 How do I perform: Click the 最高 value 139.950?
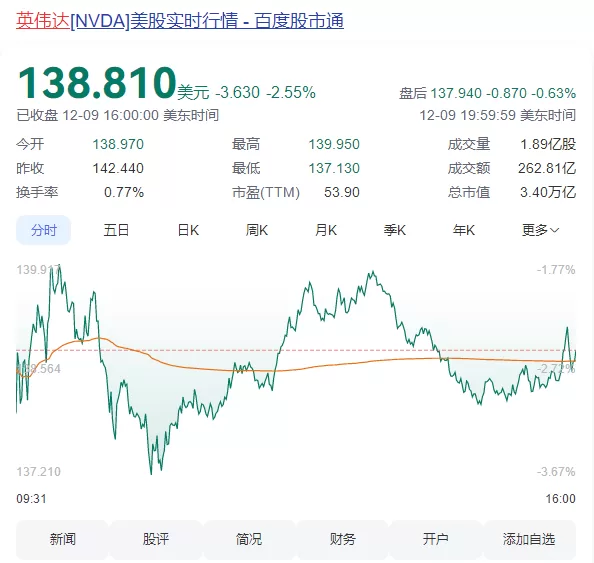pyautogui.click(x=334, y=144)
